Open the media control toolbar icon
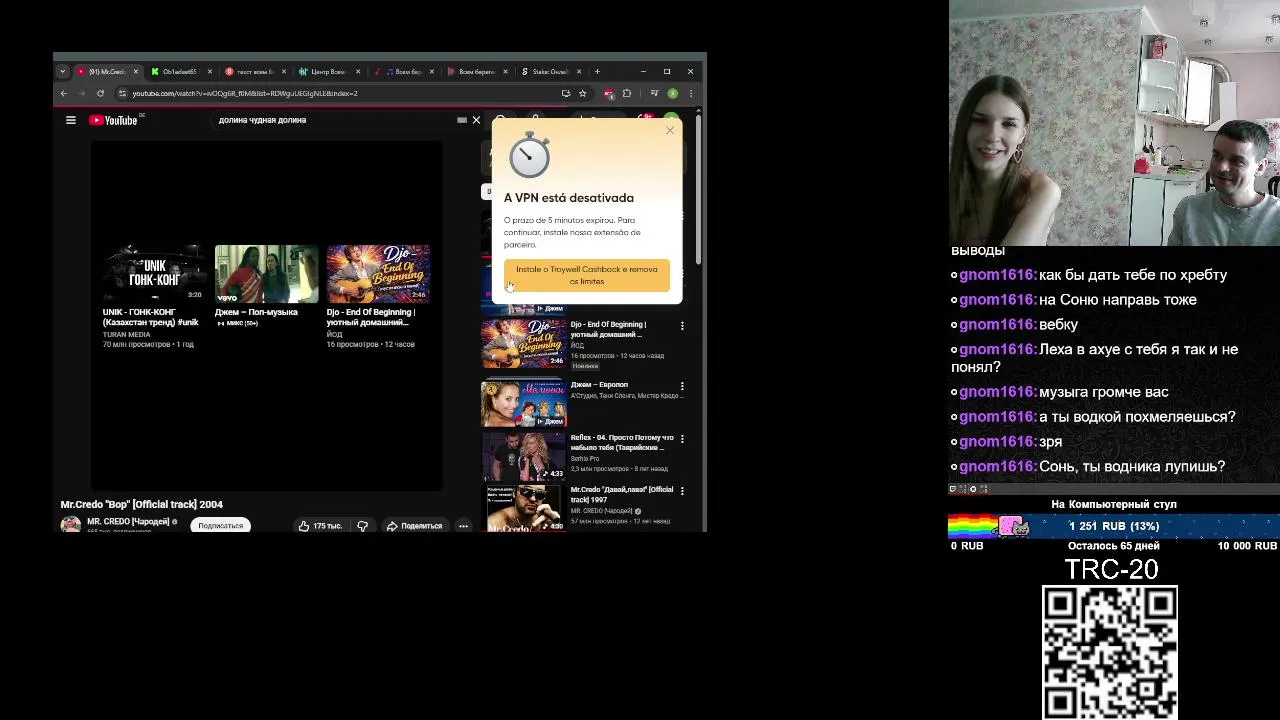Screen dimensions: 1280x720 (654, 93)
